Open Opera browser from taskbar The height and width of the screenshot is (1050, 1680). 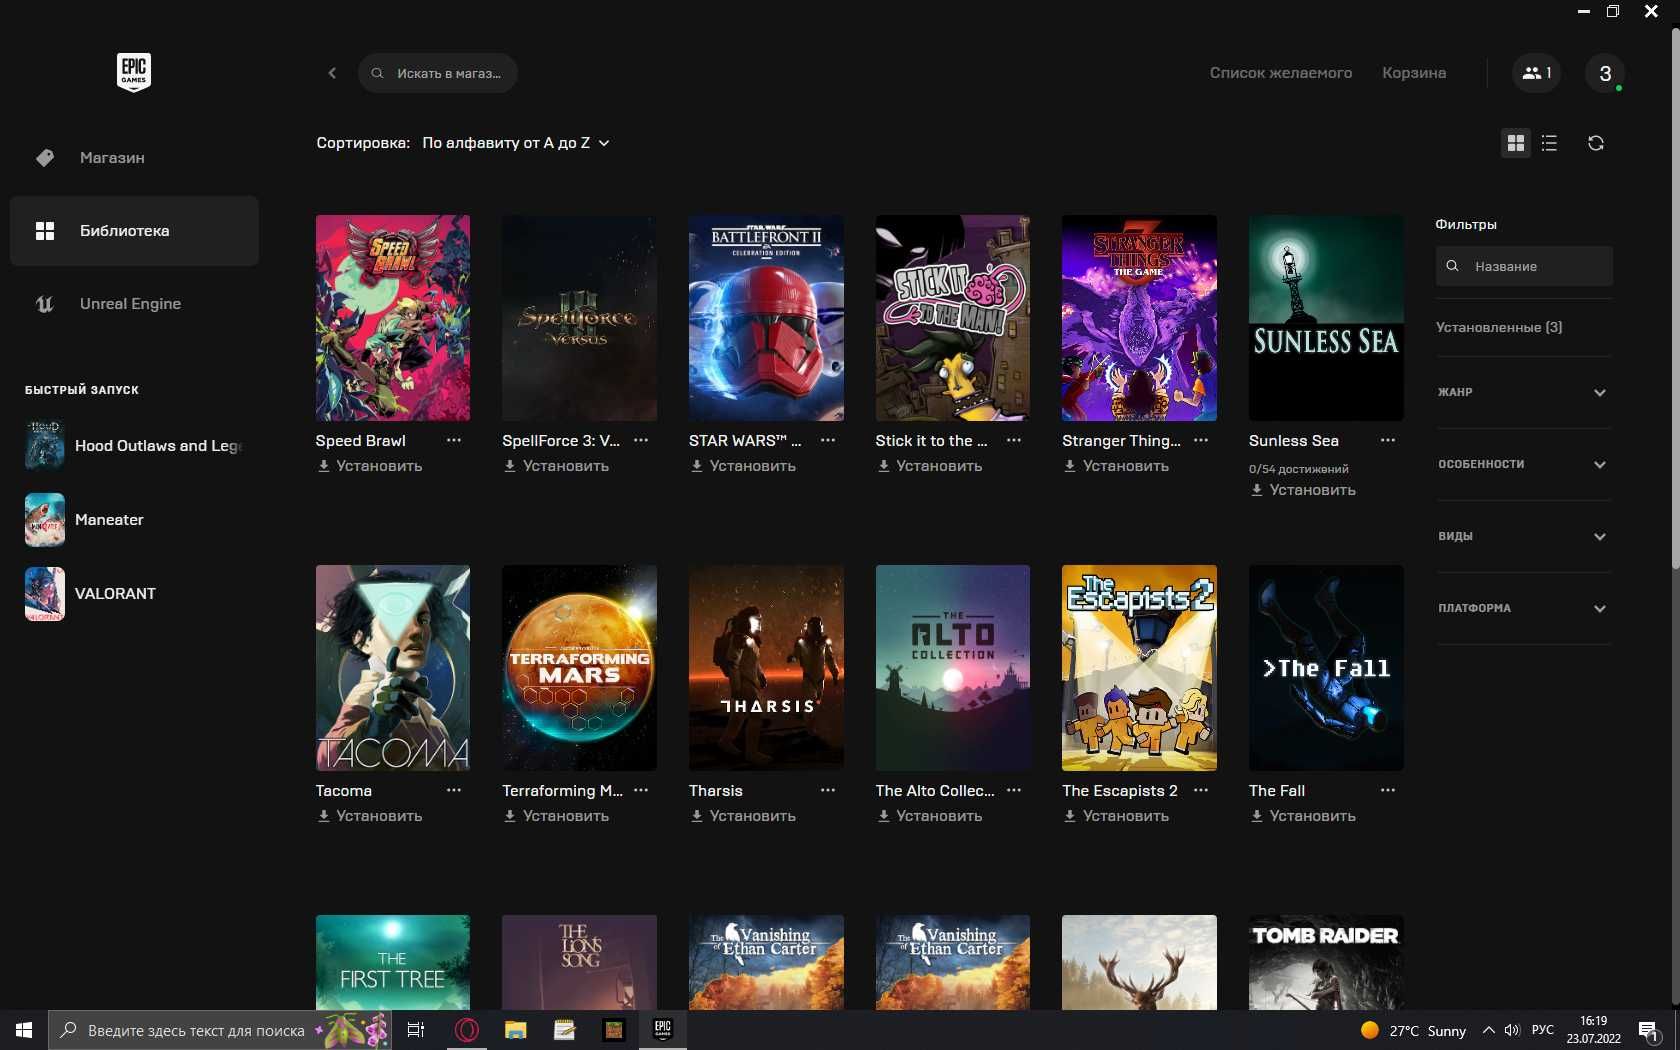click(466, 1030)
